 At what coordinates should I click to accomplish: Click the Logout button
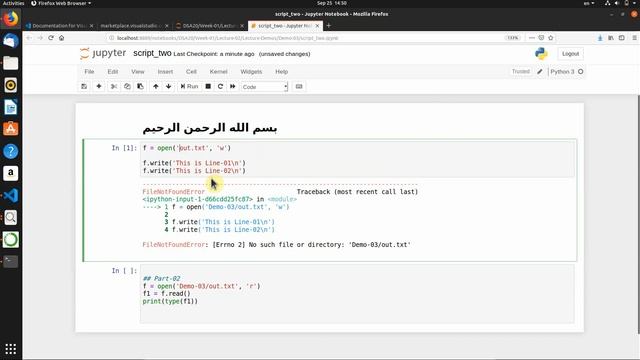tap(570, 53)
